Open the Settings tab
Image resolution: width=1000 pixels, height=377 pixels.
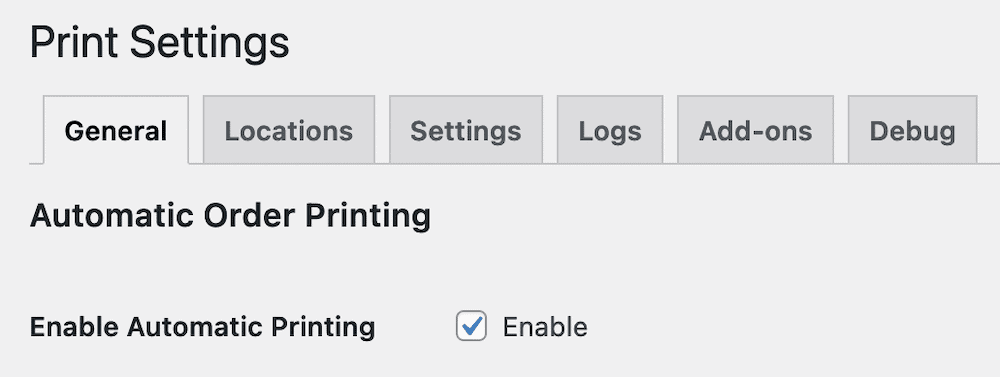click(466, 130)
